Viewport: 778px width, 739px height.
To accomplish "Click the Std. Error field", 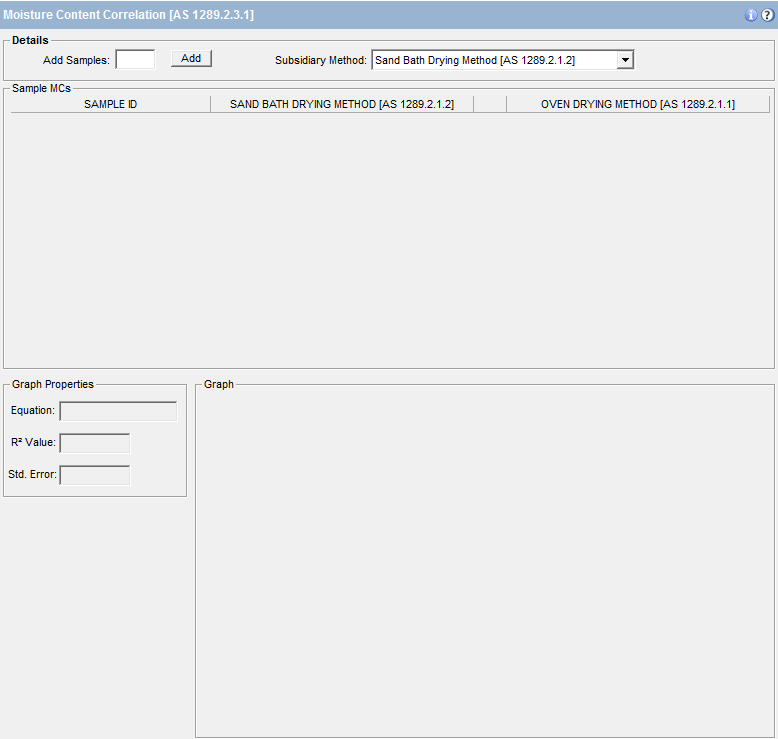I will pos(95,475).
